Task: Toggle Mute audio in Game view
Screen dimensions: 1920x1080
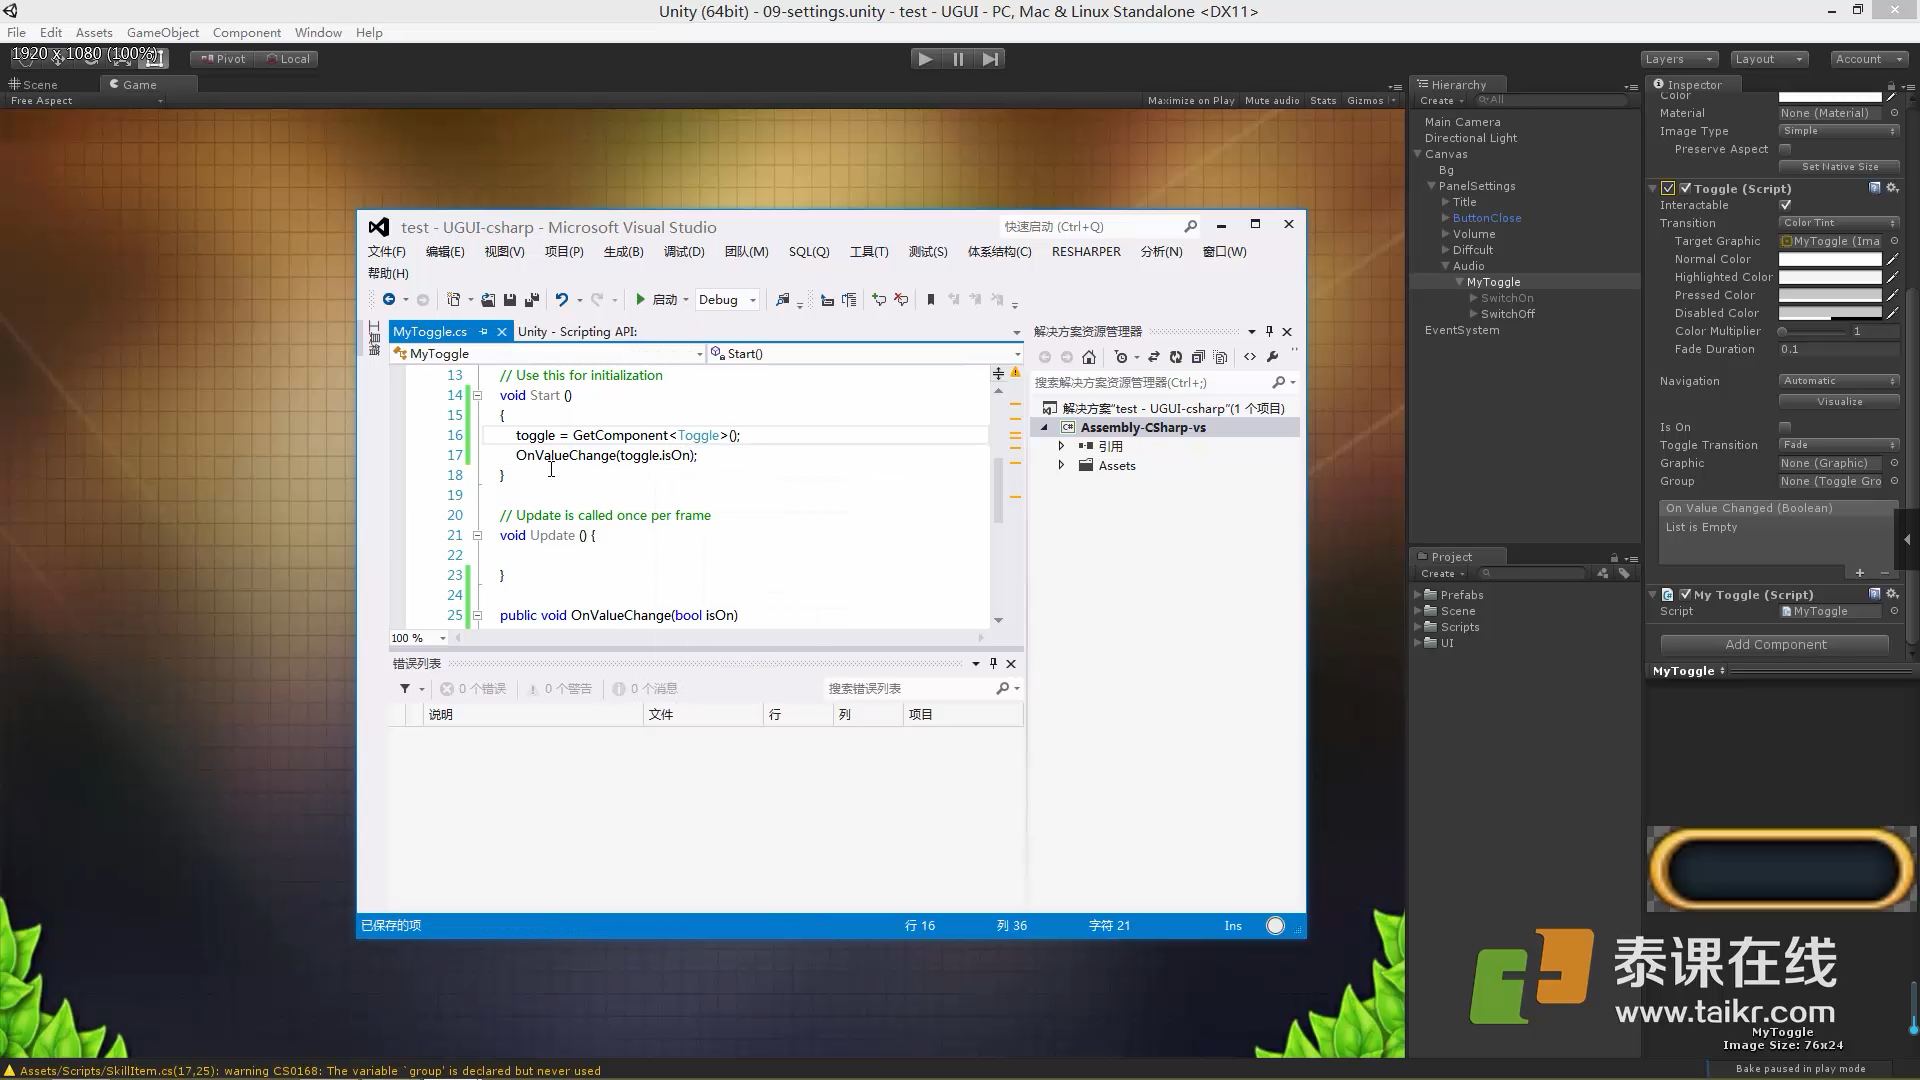Action: tap(1272, 100)
